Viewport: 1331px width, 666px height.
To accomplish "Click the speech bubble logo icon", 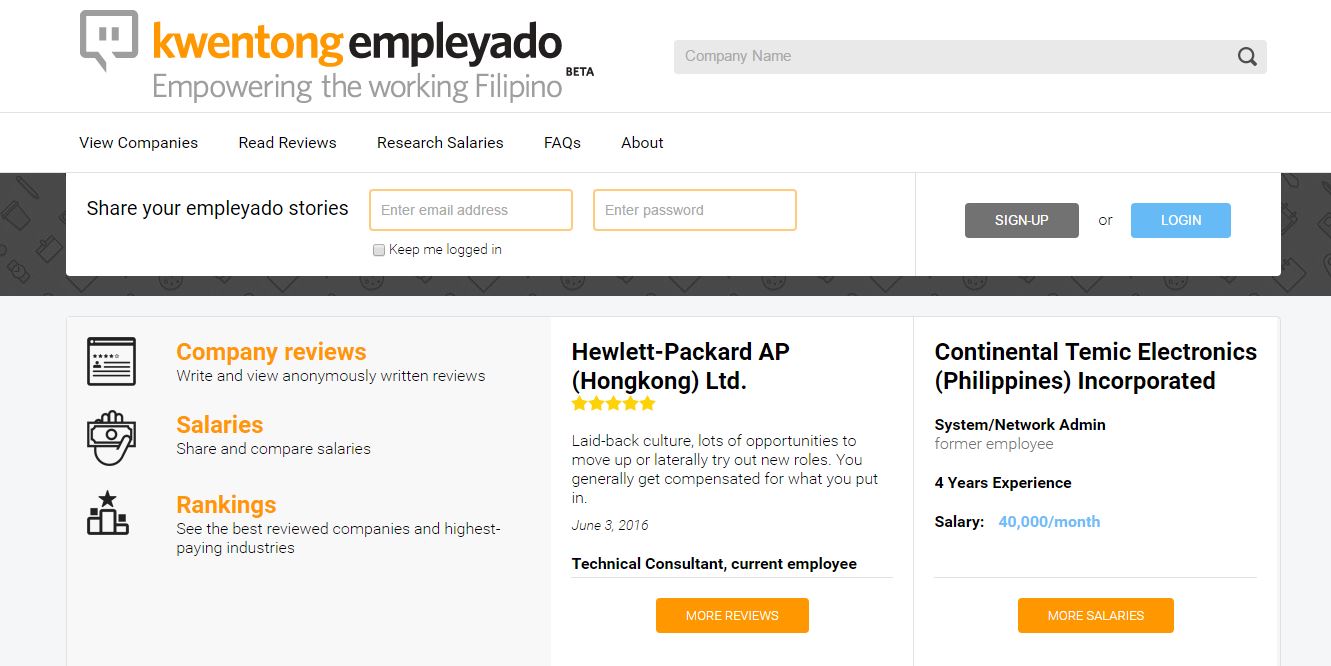I will coord(109,41).
